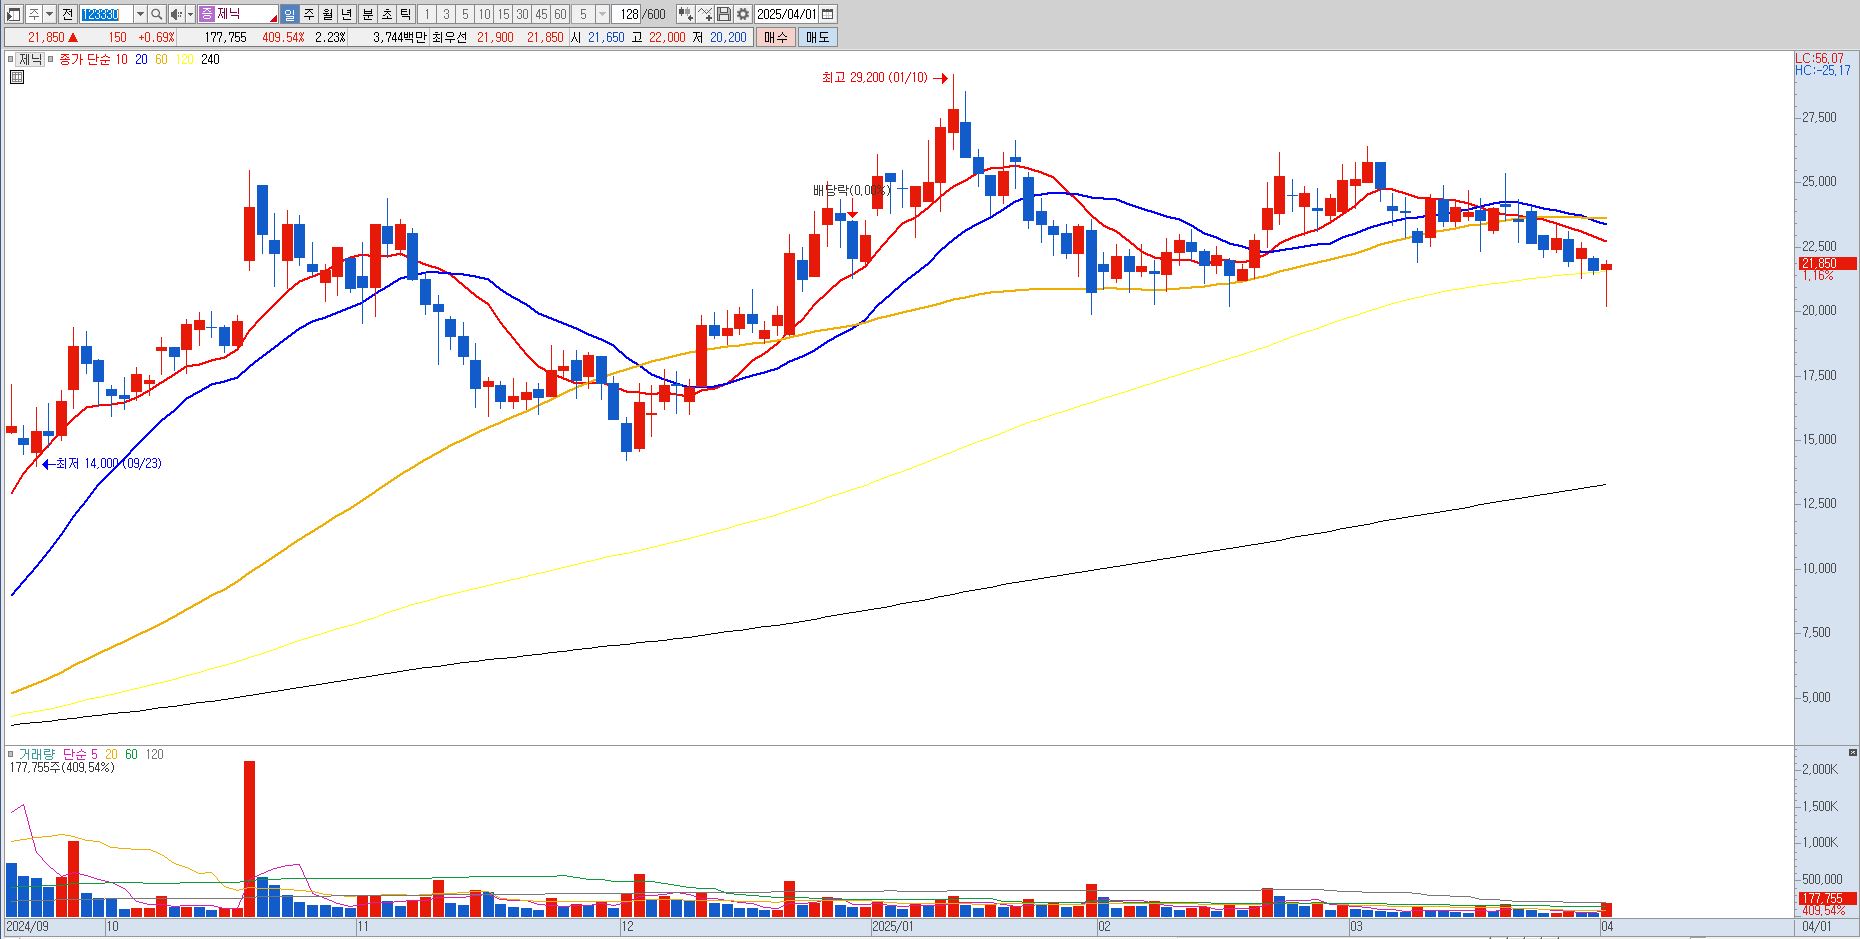Click the grid table icon below 제닉 label

[x=17, y=76]
